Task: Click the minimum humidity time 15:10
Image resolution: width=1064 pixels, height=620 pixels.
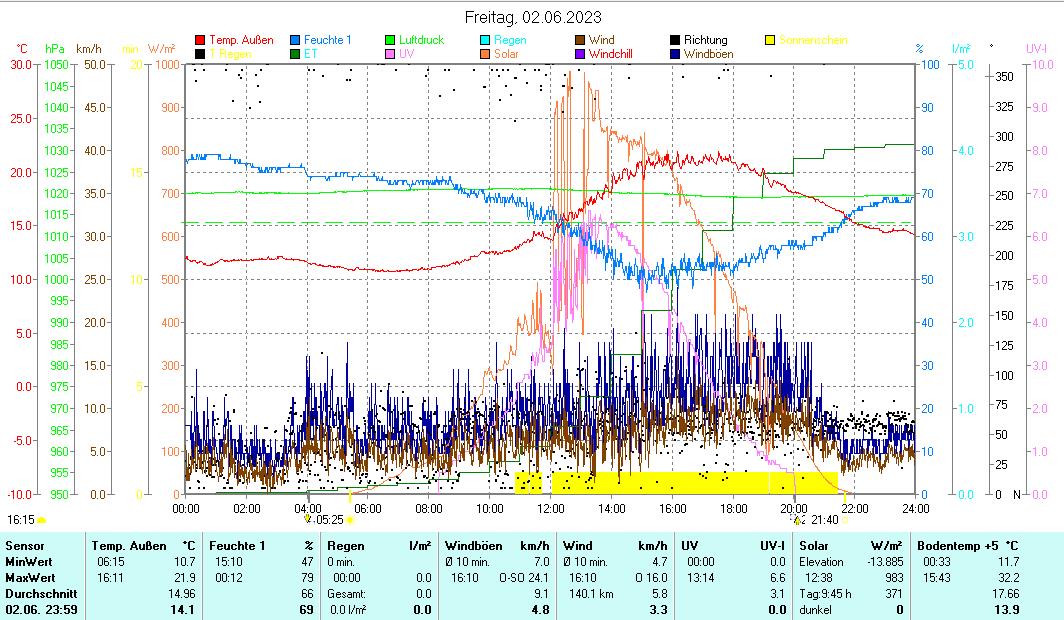Action: (228, 562)
